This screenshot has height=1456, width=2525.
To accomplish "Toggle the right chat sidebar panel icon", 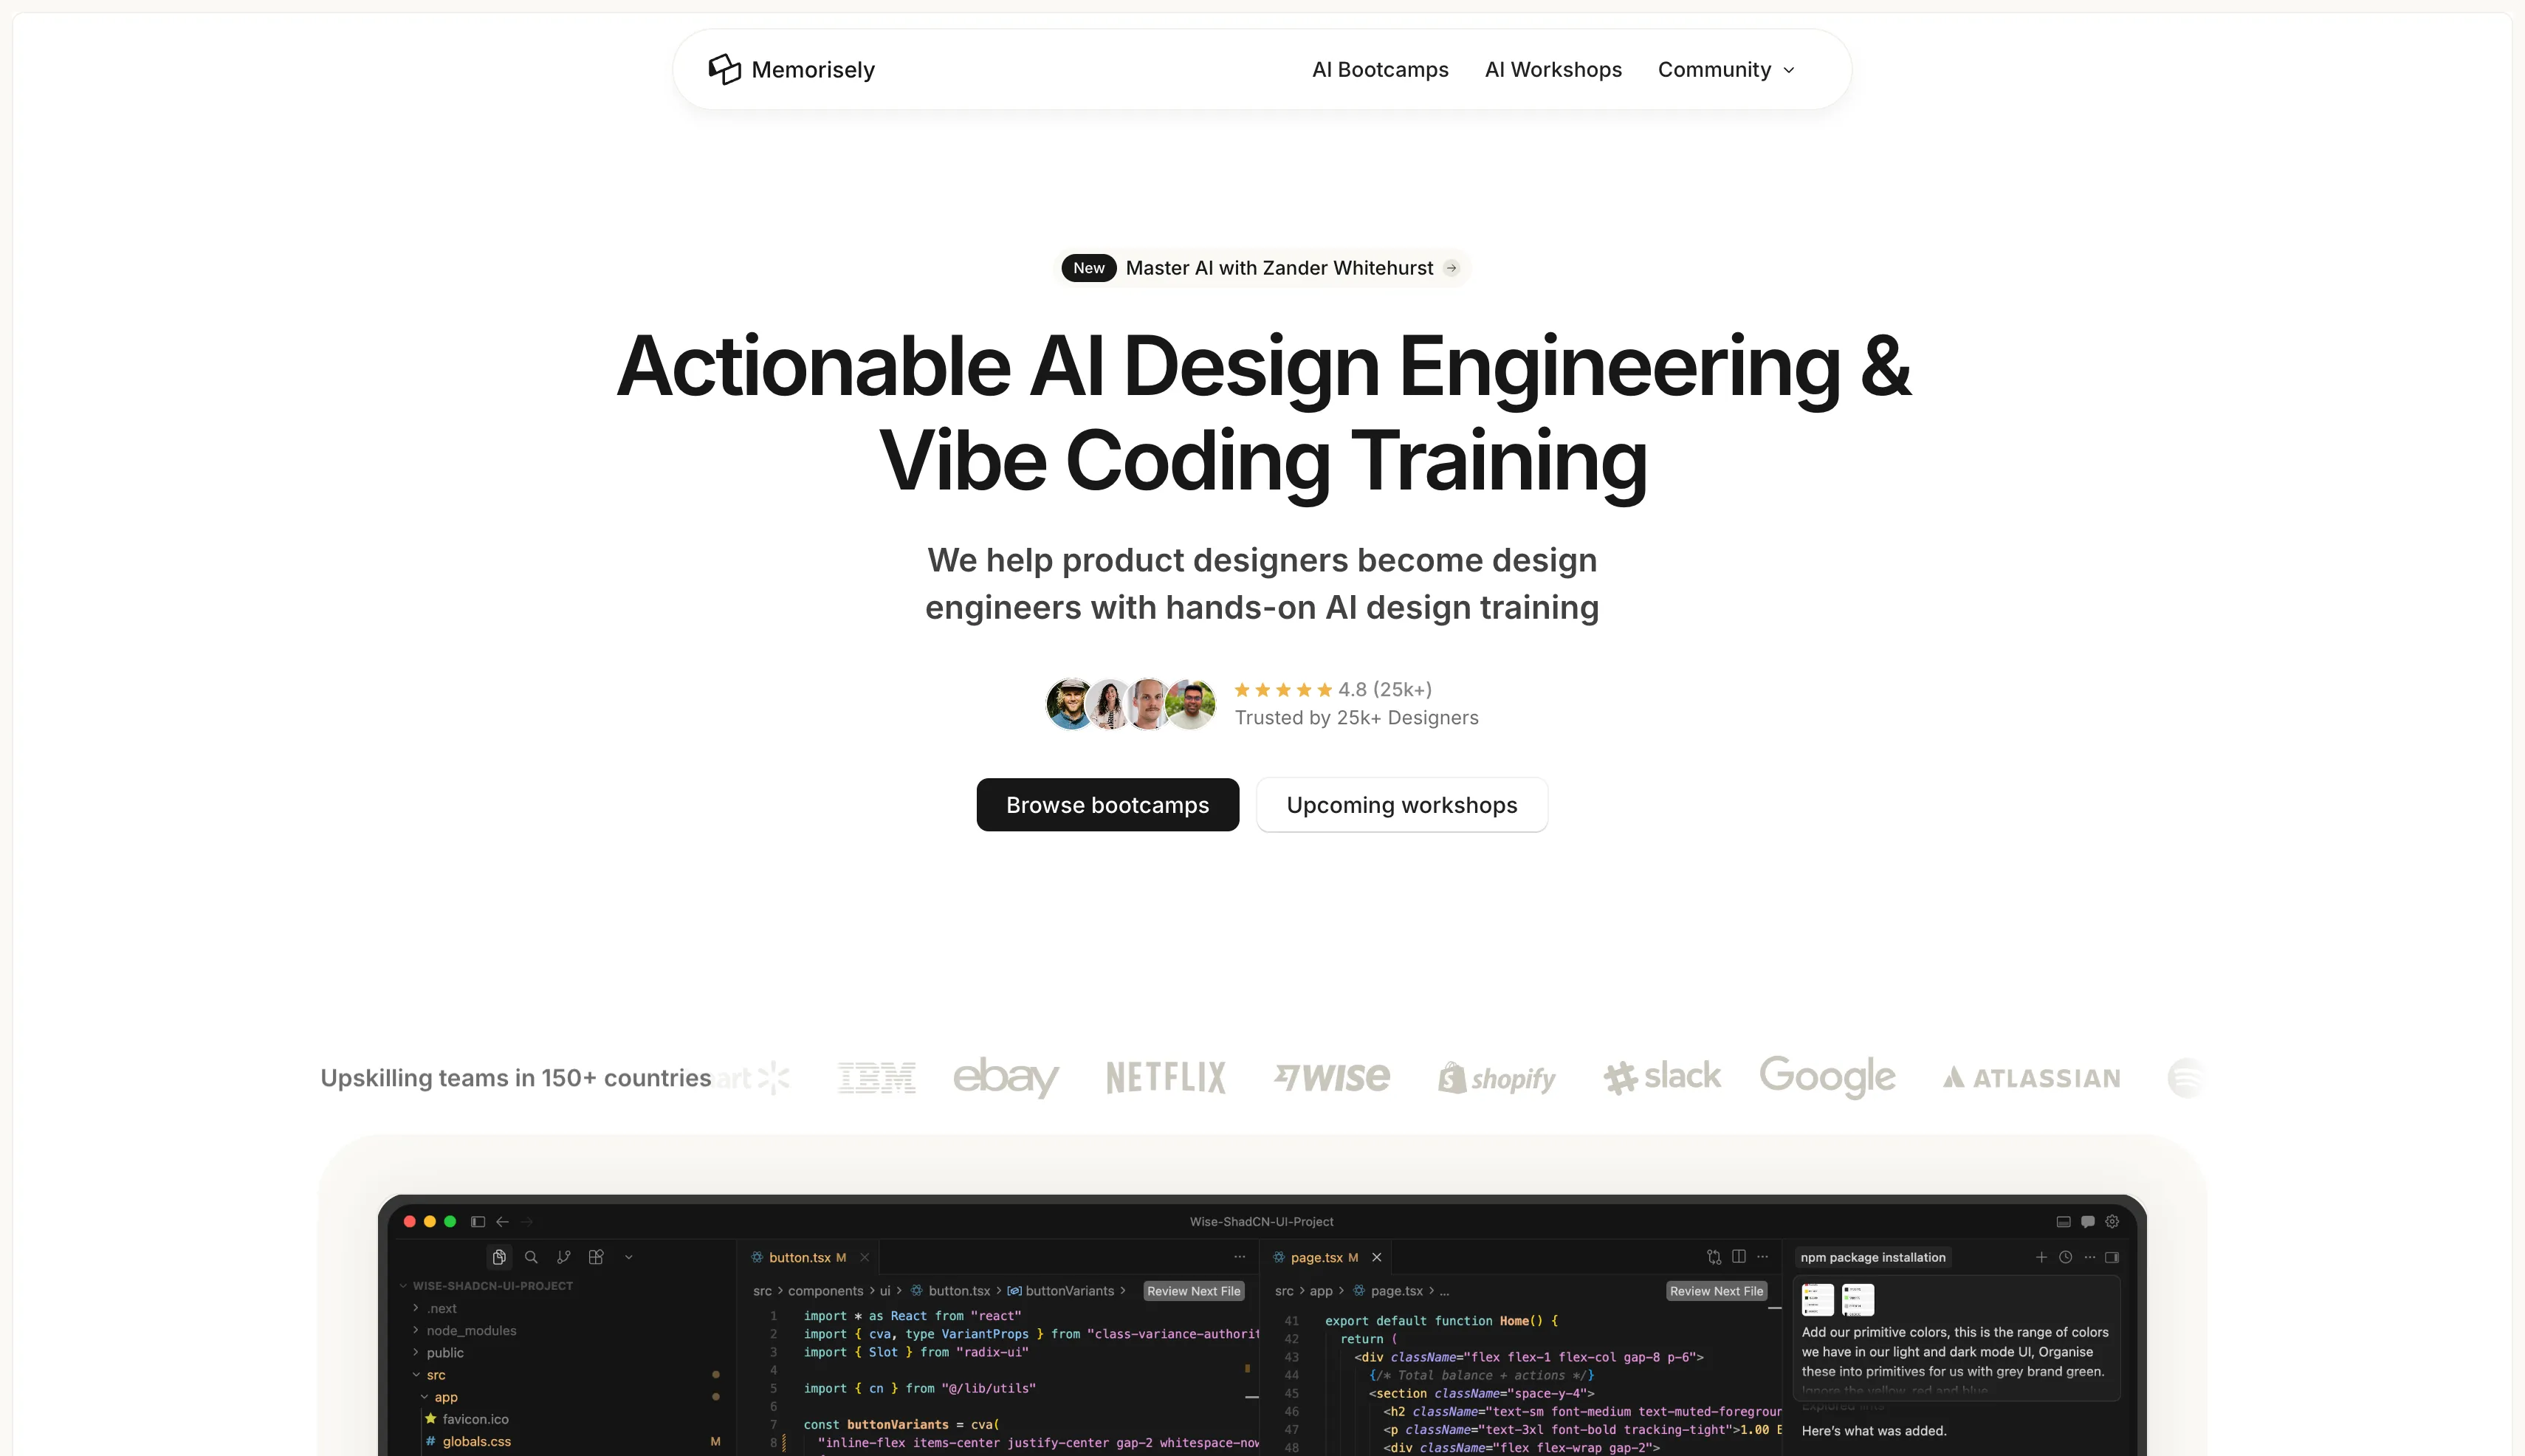I will (x=2112, y=1257).
